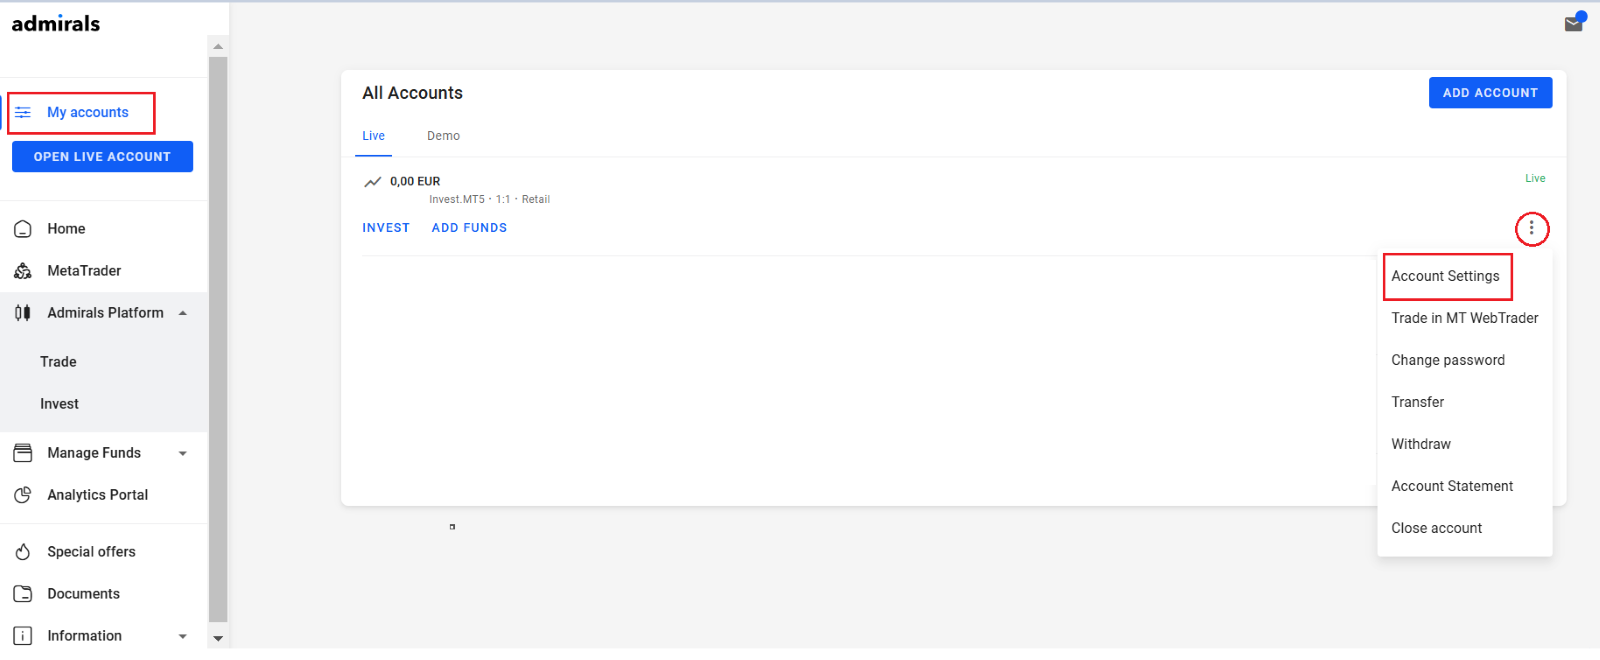Click the Home sidebar icon
This screenshot has height=660, width=1600.
tap(23, 229)
